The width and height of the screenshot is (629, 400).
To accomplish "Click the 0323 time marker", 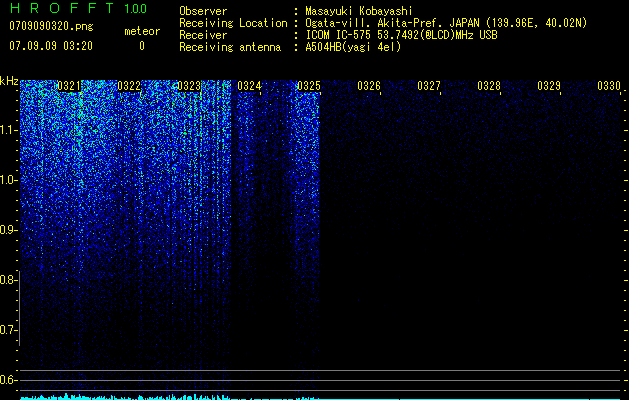I will tap(189, 86).
